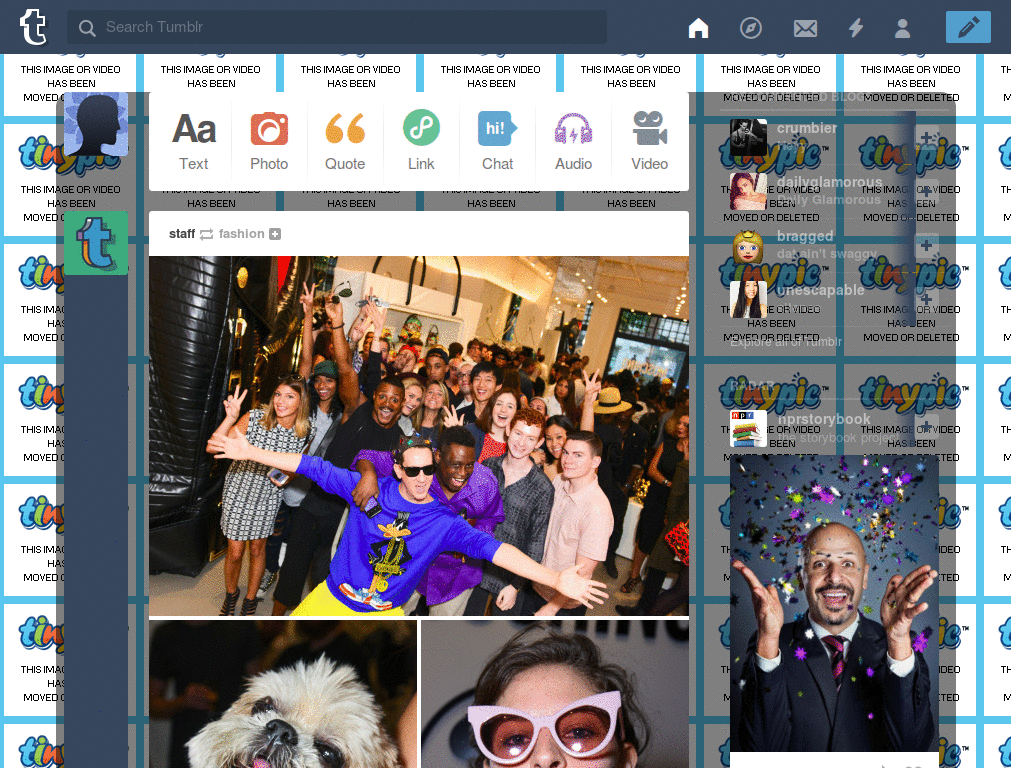This screenshot has width=1024, height=768.
Task: Open the unescapable recommended blog
Action: pos(820,289)
